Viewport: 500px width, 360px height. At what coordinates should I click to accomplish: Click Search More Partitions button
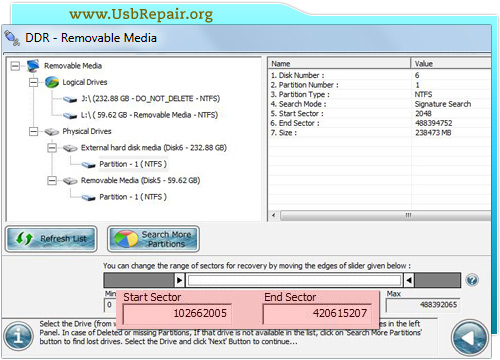[x=153, y=239]
